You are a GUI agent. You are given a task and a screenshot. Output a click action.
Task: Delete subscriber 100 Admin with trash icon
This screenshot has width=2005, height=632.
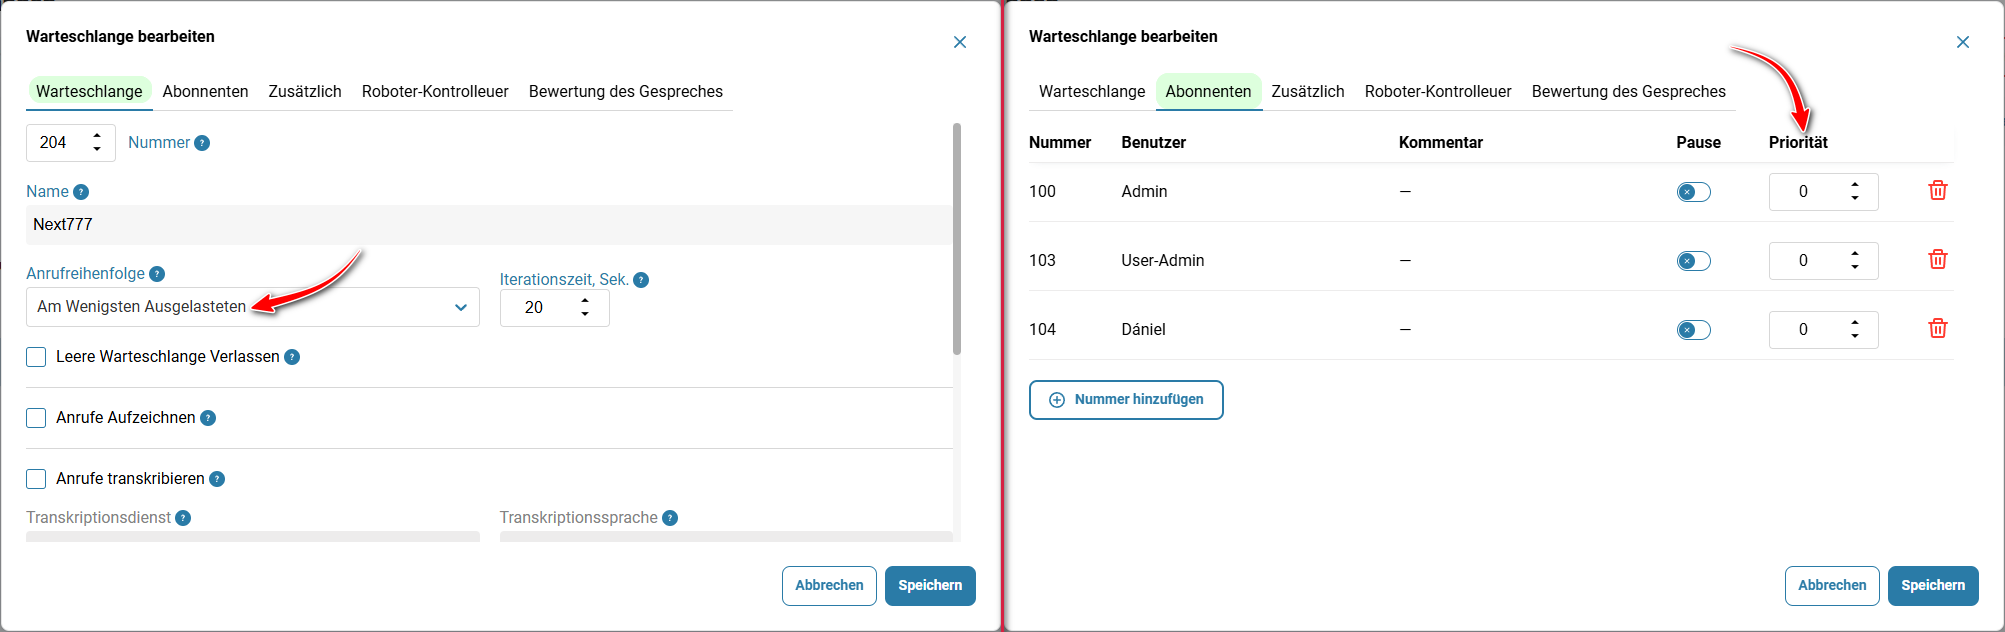[x=1937, y=190]
